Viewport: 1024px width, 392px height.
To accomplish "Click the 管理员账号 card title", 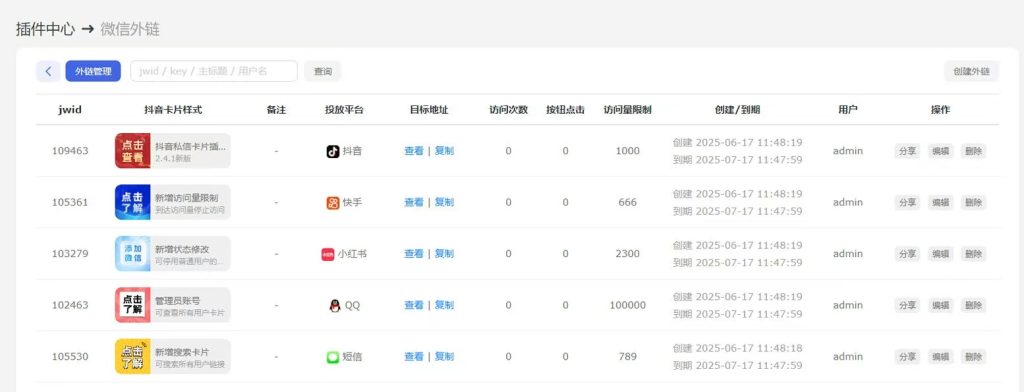I will tap(178, 301).
